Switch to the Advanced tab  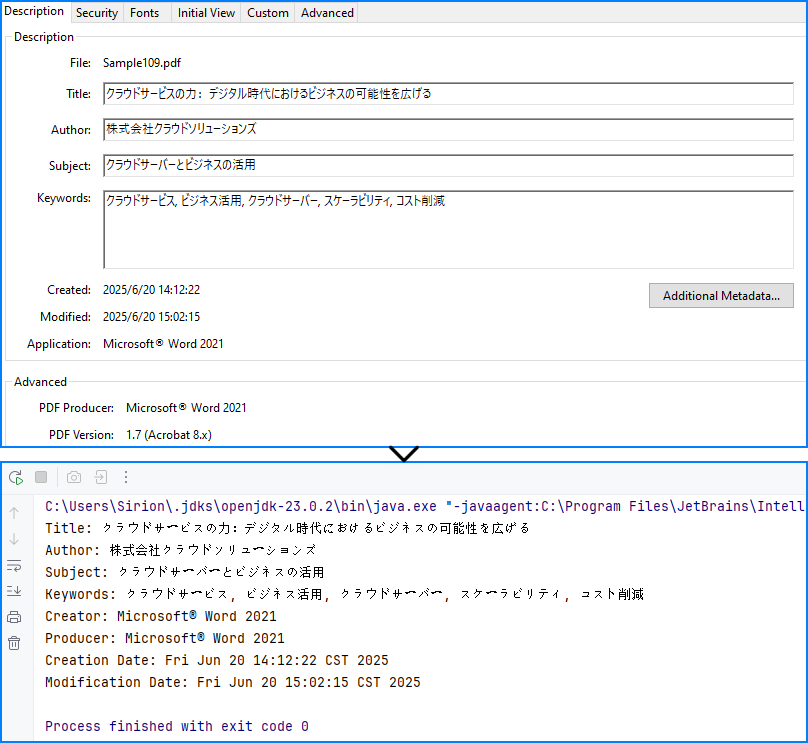326,12
